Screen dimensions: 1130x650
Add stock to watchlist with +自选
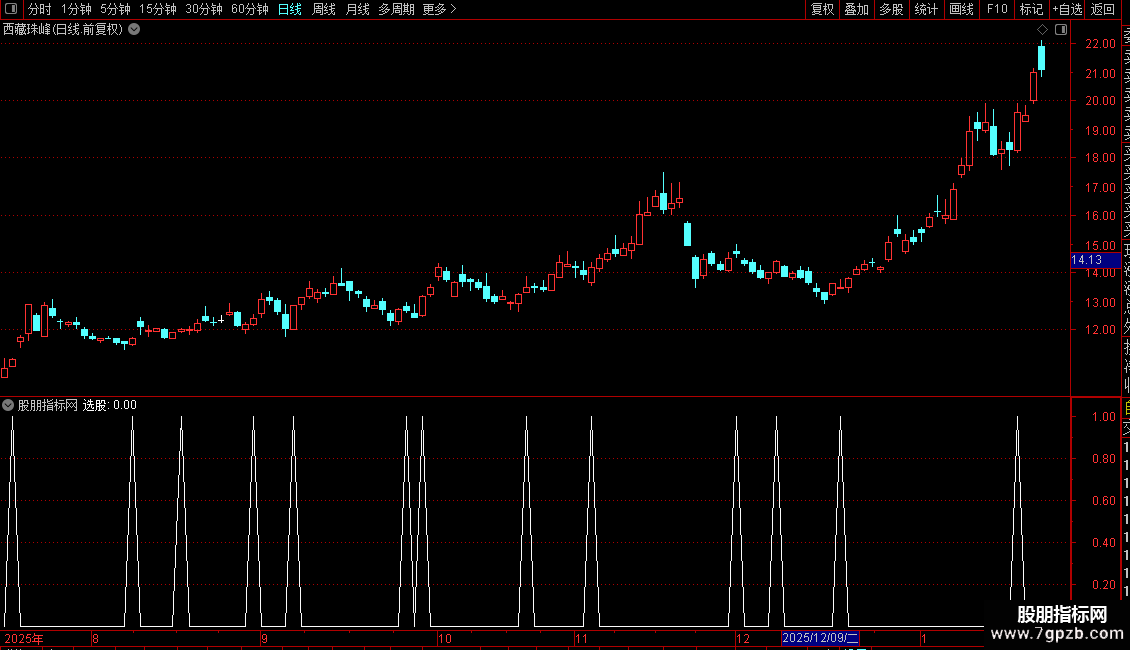[1067, 9]
